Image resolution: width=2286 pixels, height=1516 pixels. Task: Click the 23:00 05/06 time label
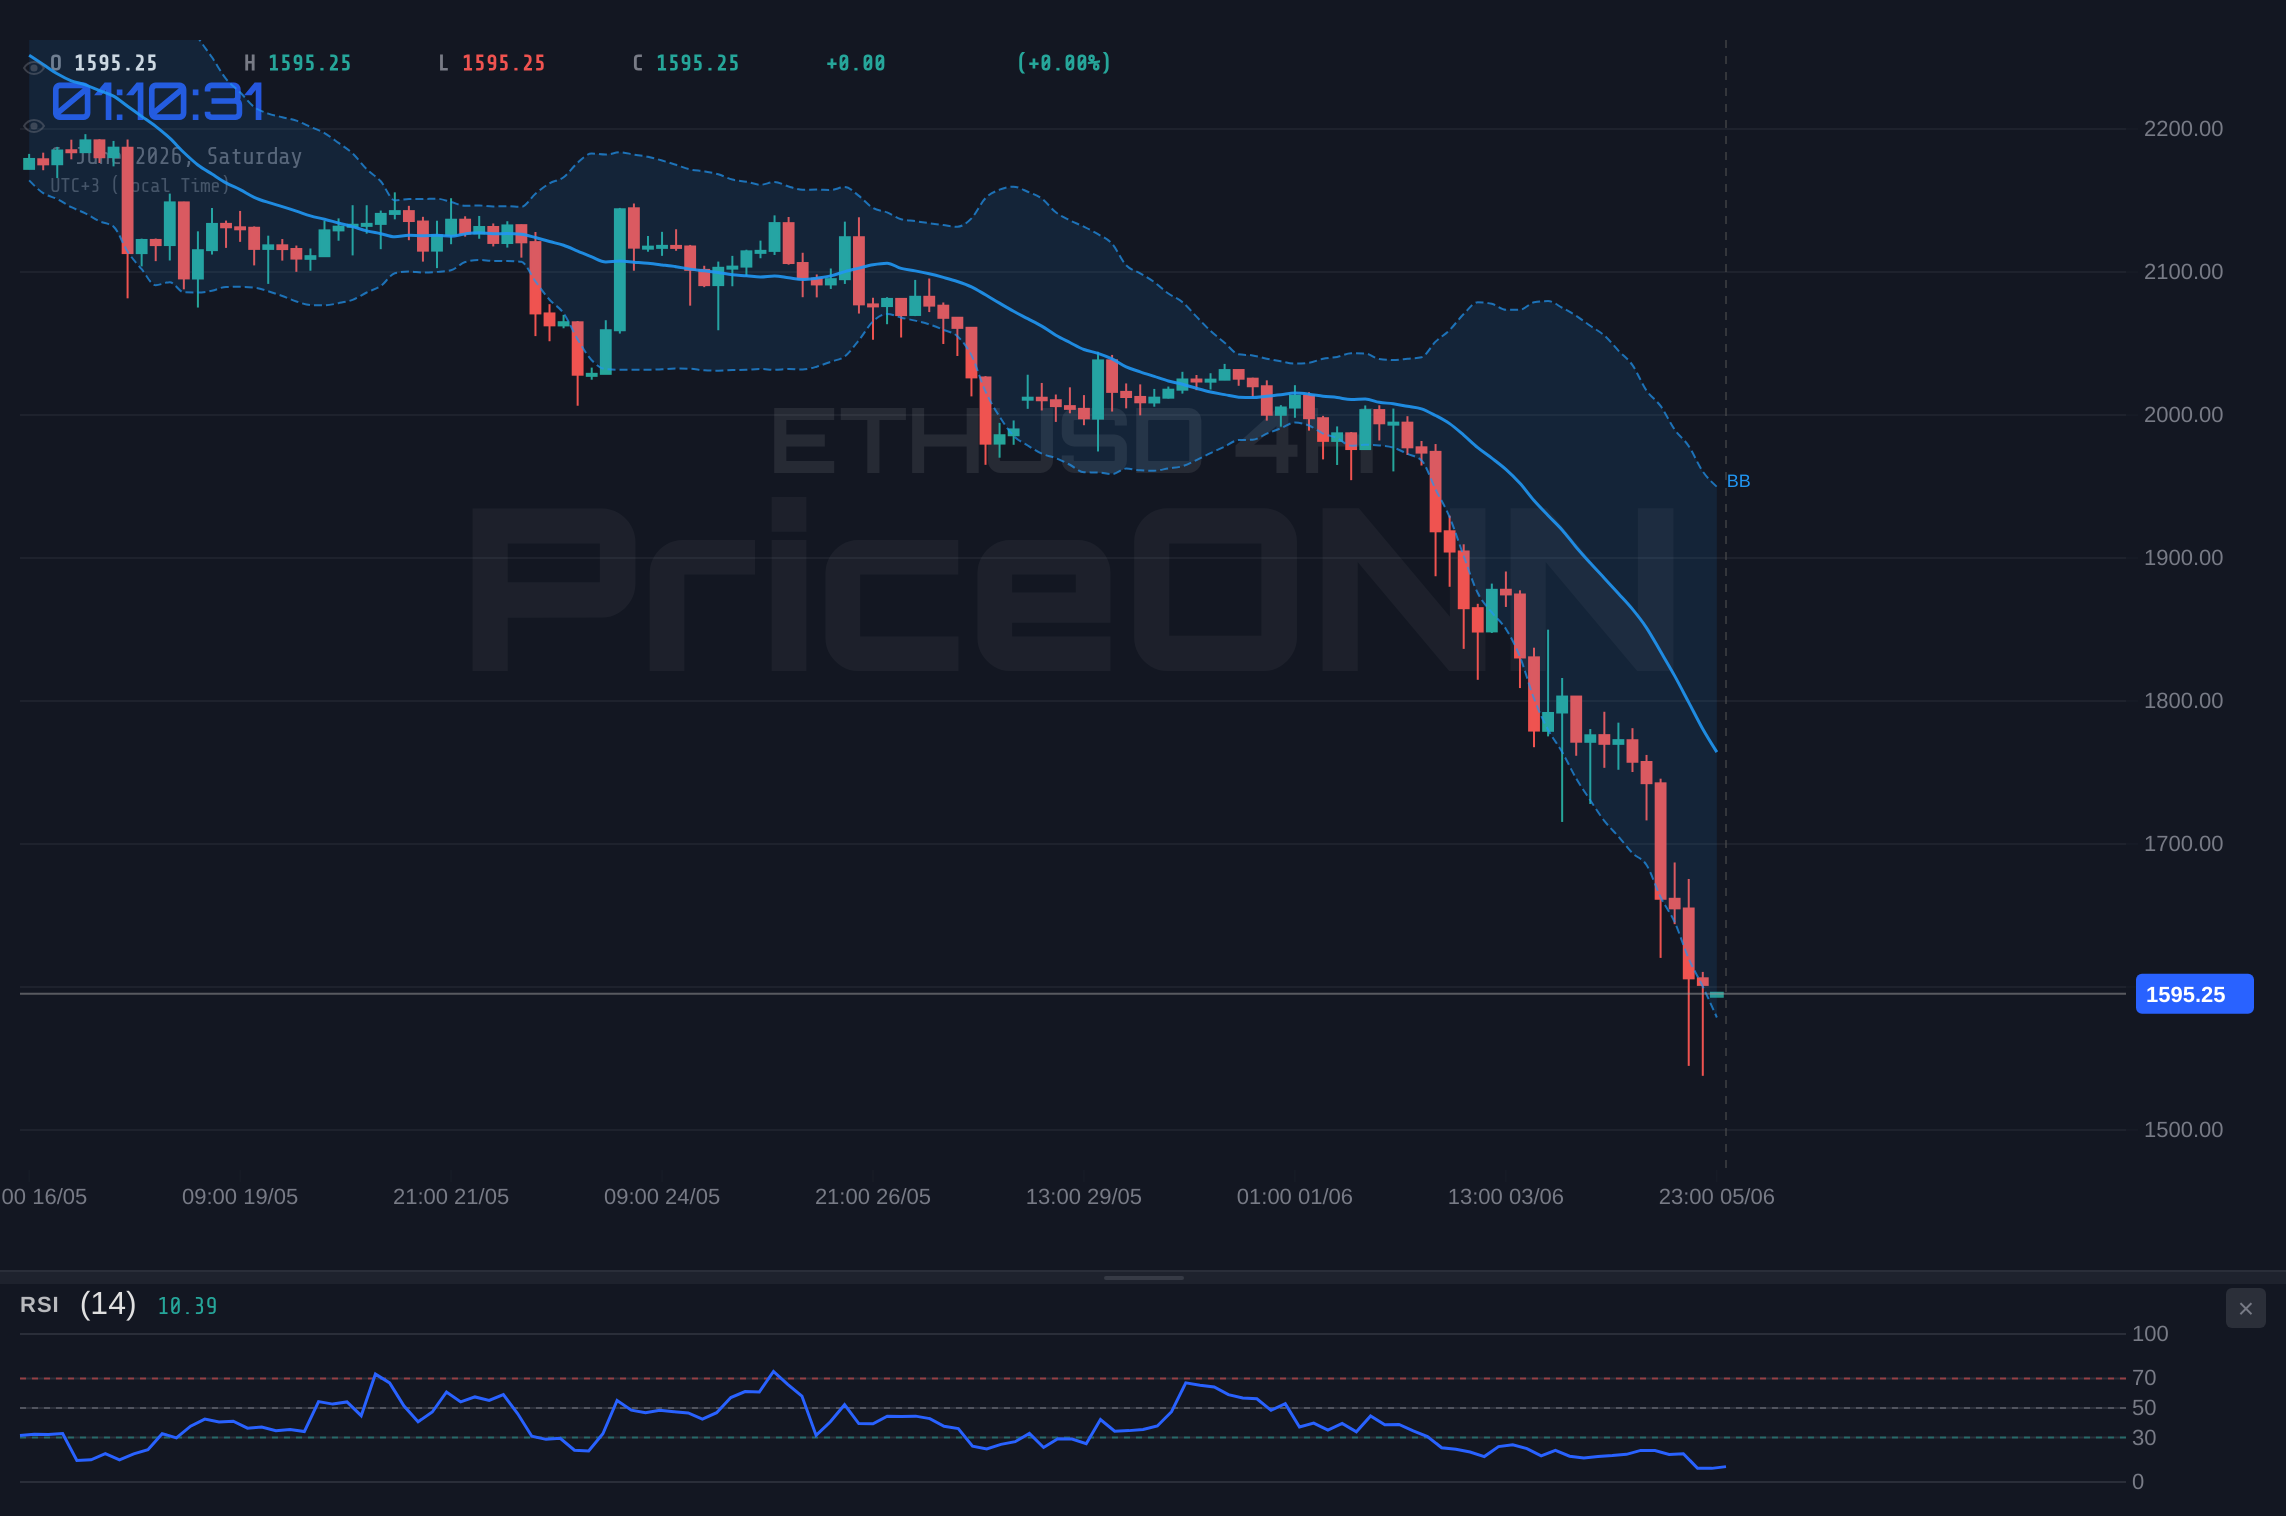(x=1717, y=1197)
